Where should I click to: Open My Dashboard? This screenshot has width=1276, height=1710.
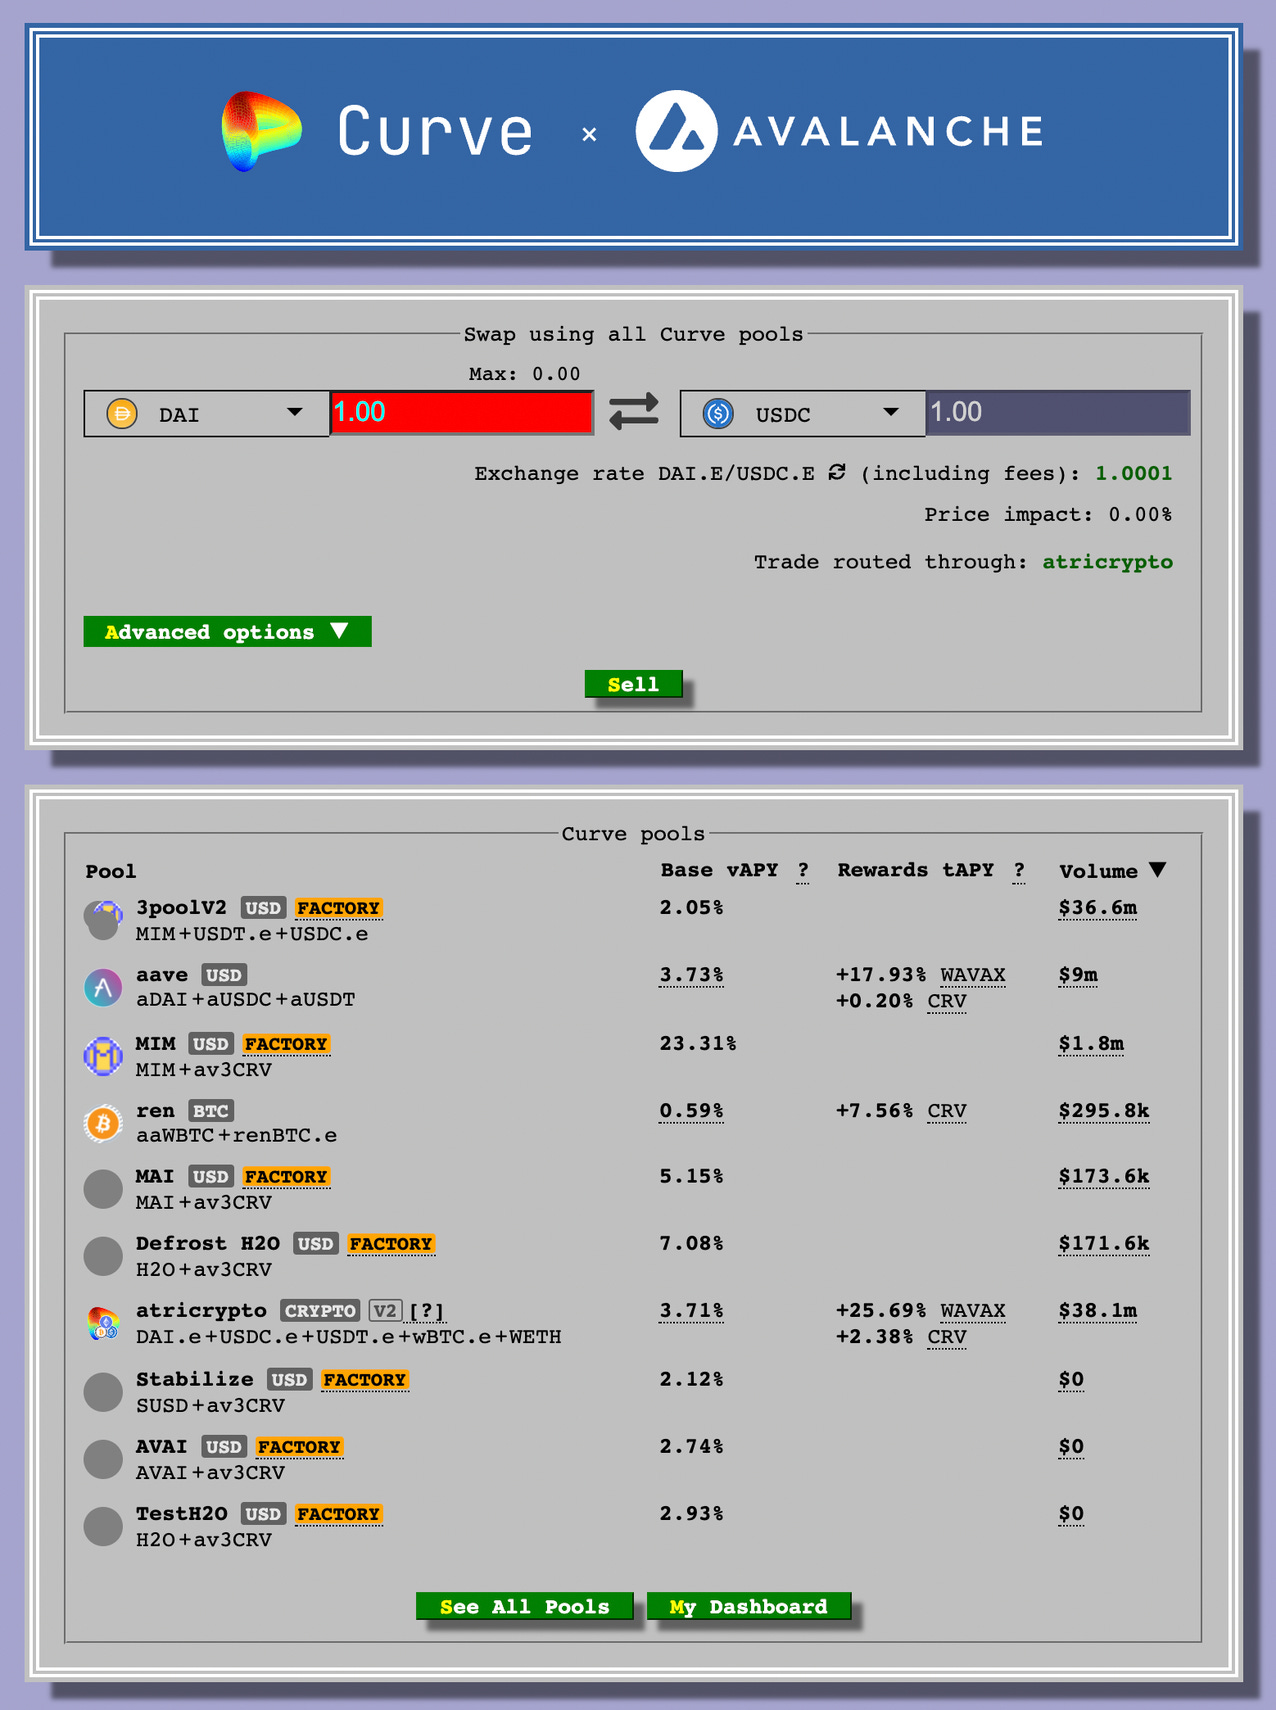[749, 1606]
